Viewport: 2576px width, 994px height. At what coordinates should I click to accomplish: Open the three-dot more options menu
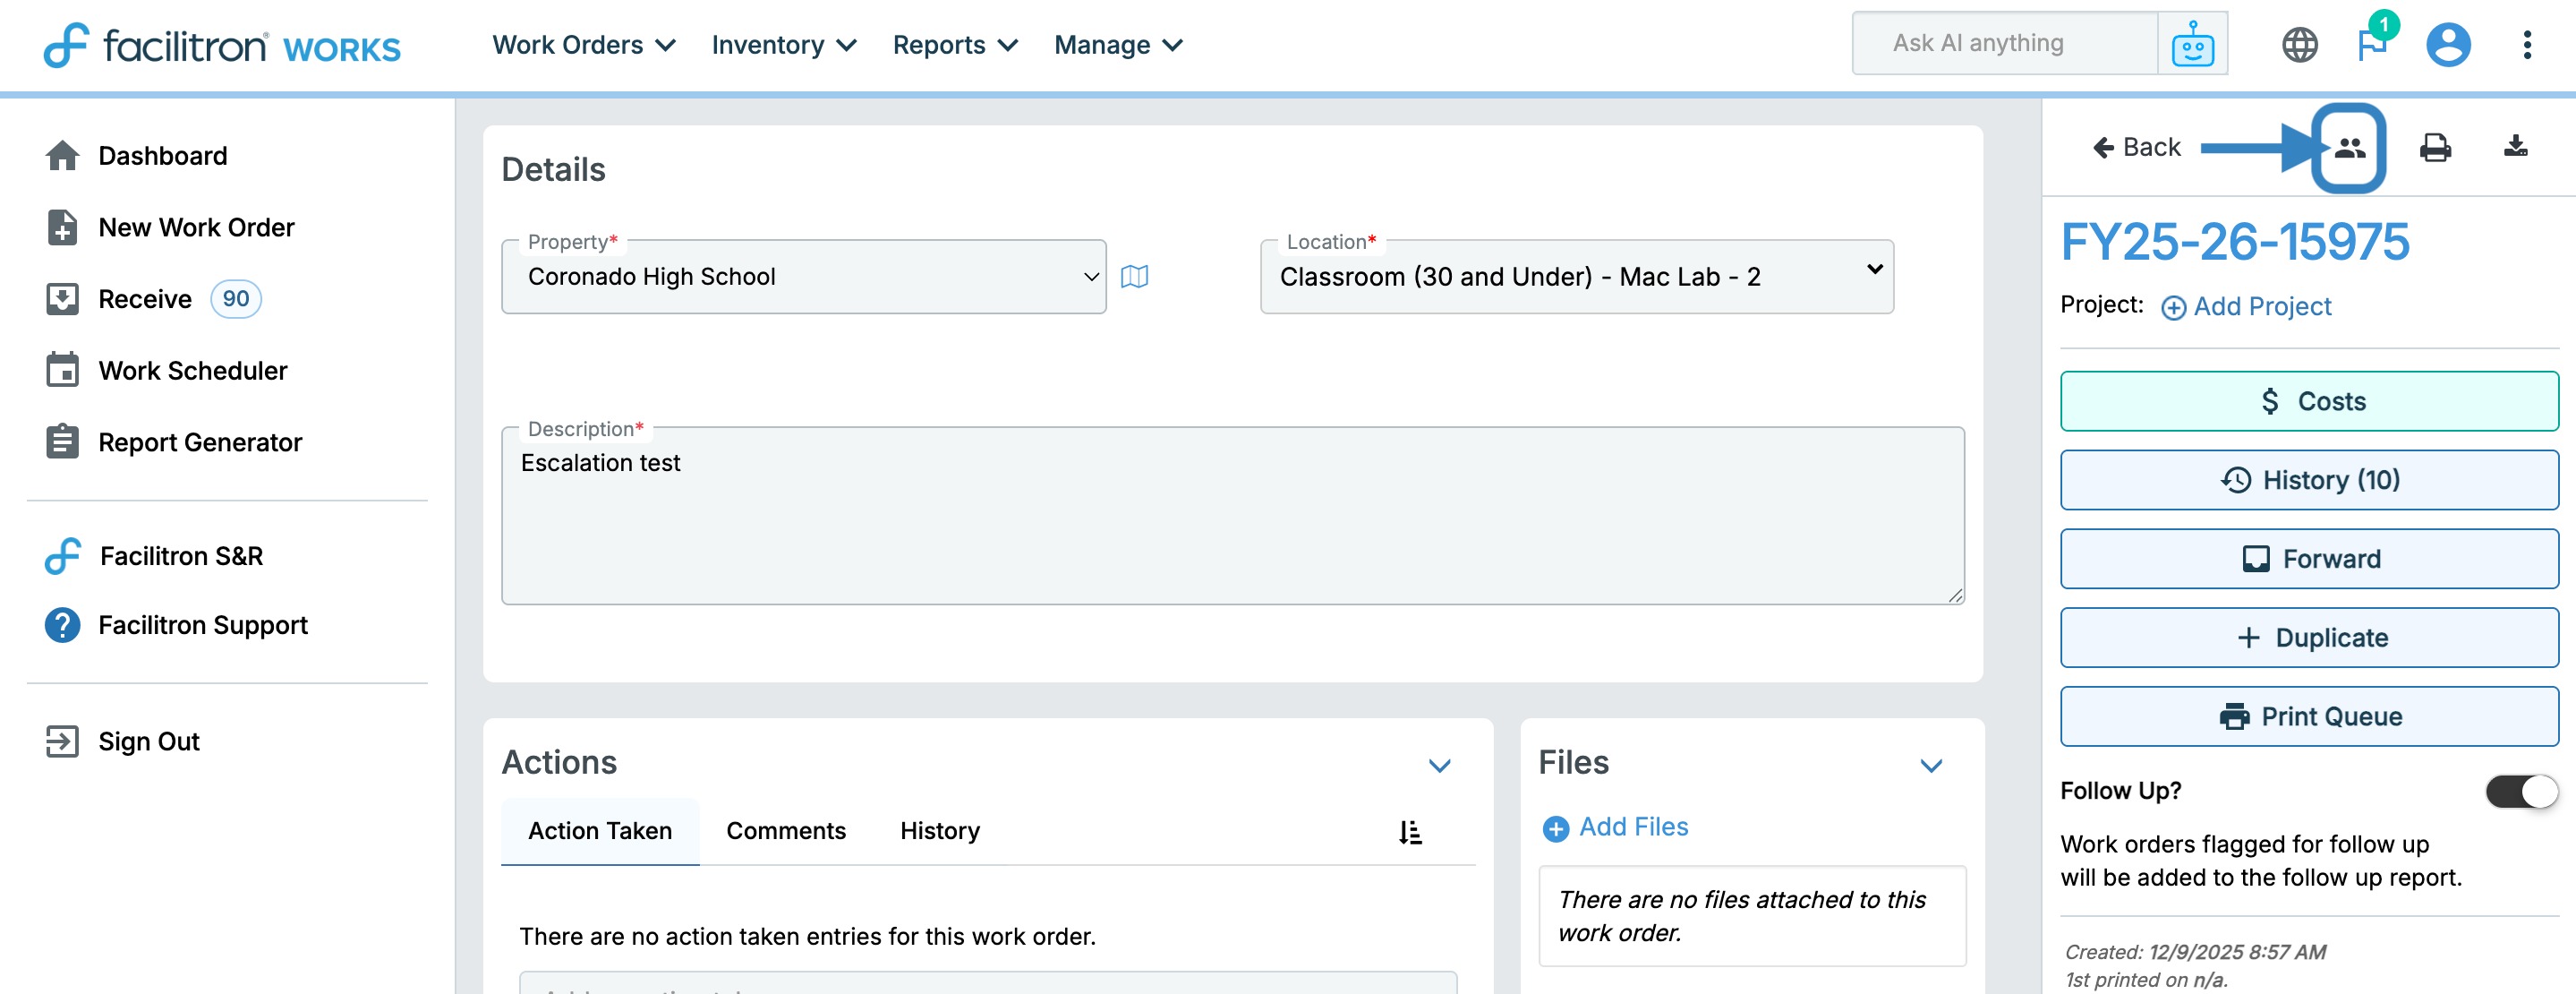click(x=2526, y=44)
